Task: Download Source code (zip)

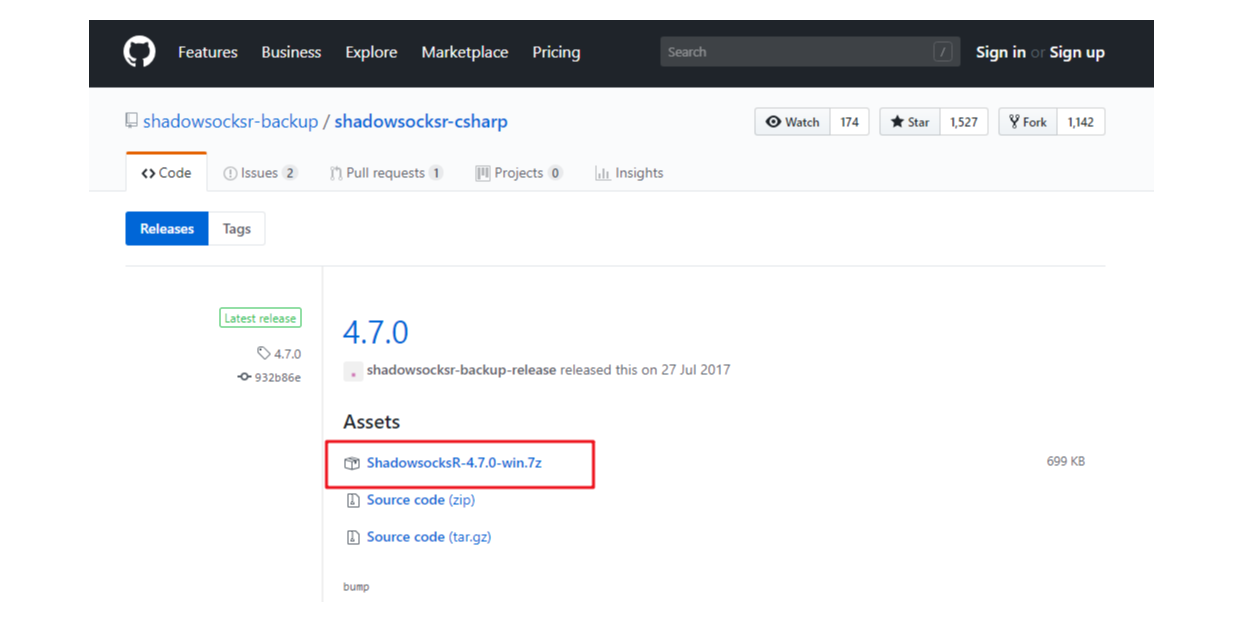Action: click(x=421, y=500)
